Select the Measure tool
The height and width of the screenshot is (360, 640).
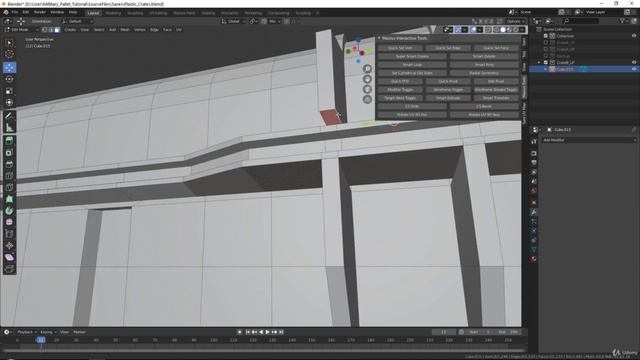click(x=9, y=128)
